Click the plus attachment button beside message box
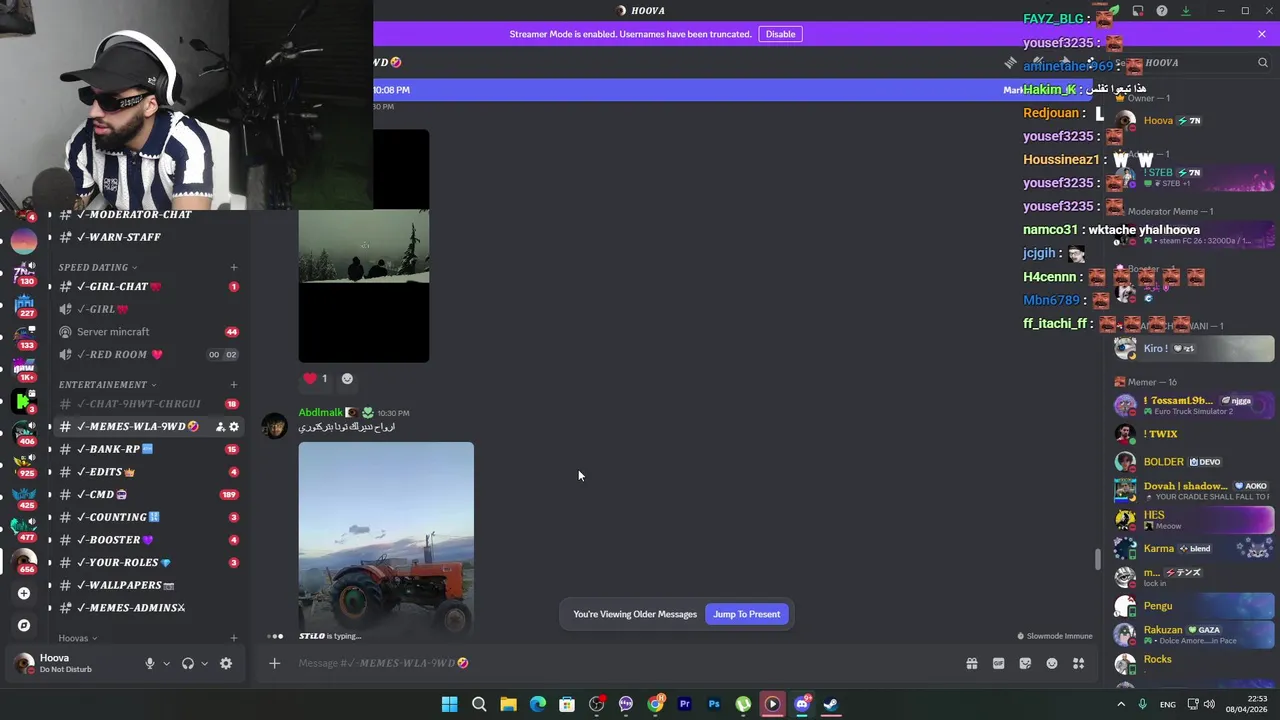Screen dimensions: 1280x720 pos(274,663)
